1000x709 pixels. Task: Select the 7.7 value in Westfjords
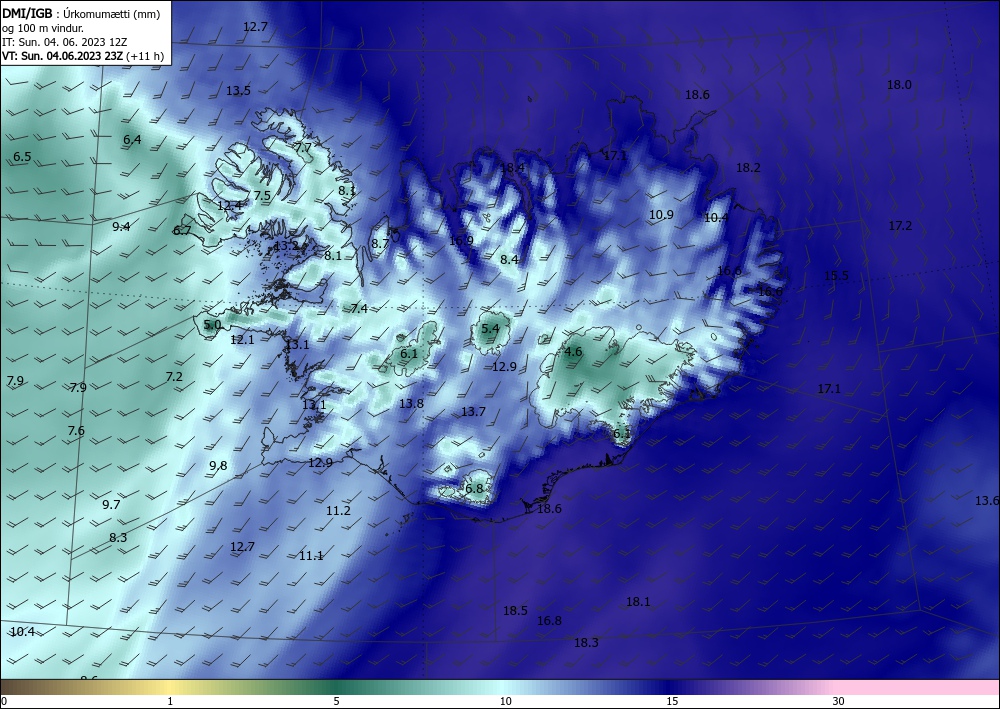[x=304, y=147]
